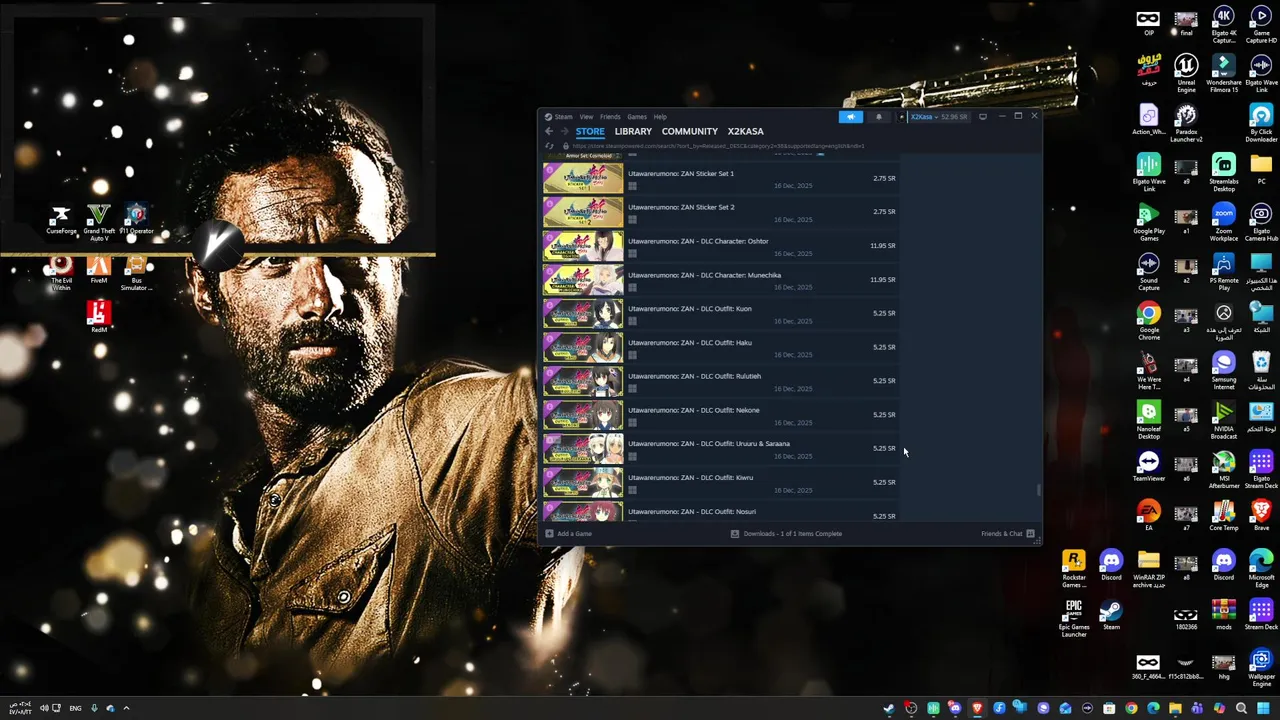
Task: Click the Steam search results scrollbar
Action: 1038,490
